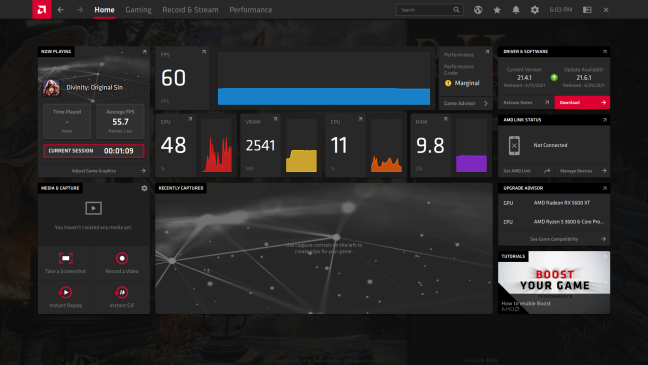Open Release Notes link

(x=526, y=103)
